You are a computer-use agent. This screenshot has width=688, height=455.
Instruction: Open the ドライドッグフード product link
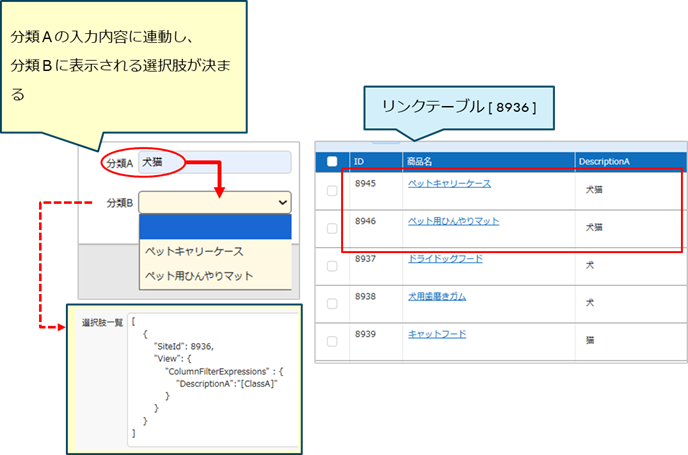[445, 258]
